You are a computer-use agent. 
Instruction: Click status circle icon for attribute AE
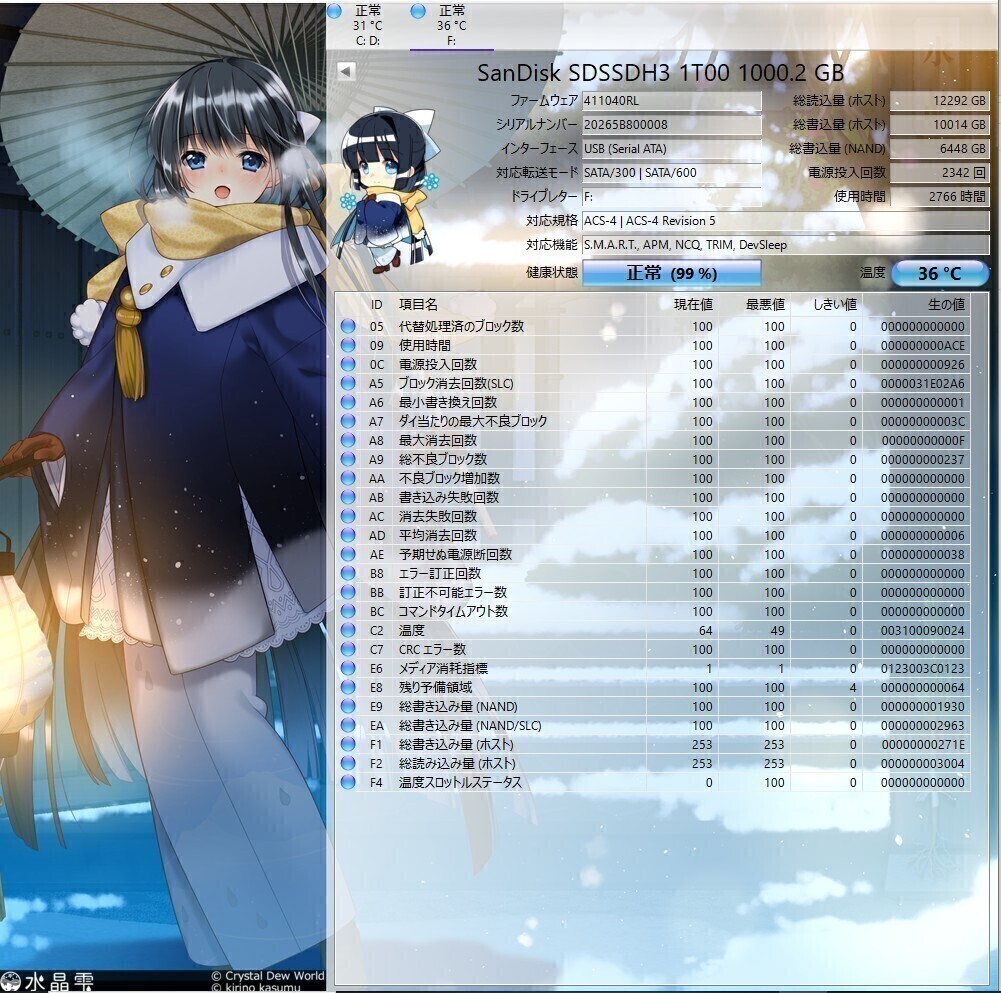[348, 554]
